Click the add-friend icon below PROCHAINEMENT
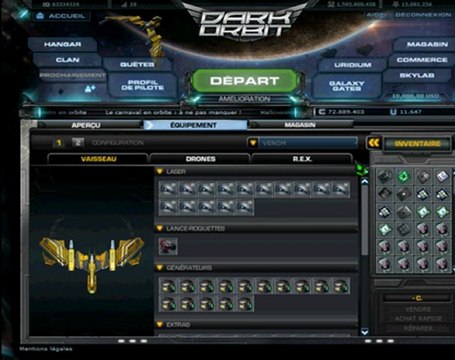The image size is (455, 360). coord(90,89)
